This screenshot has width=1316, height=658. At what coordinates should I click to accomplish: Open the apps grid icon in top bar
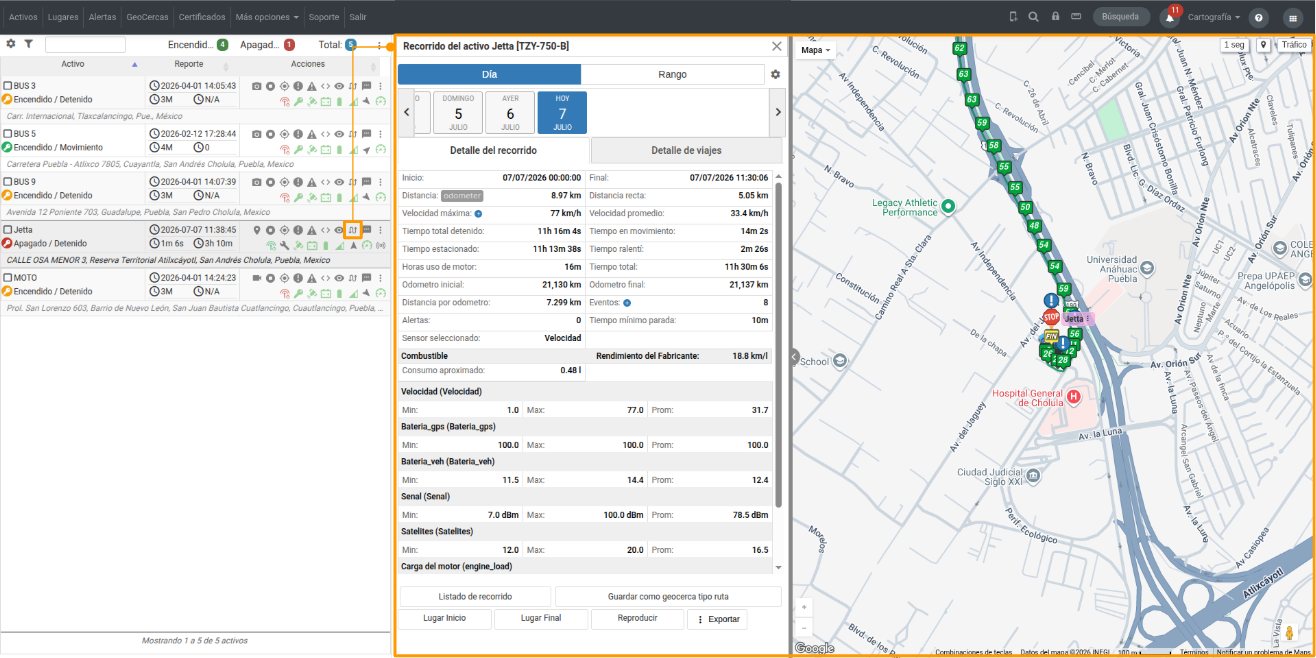[1293, 17]
